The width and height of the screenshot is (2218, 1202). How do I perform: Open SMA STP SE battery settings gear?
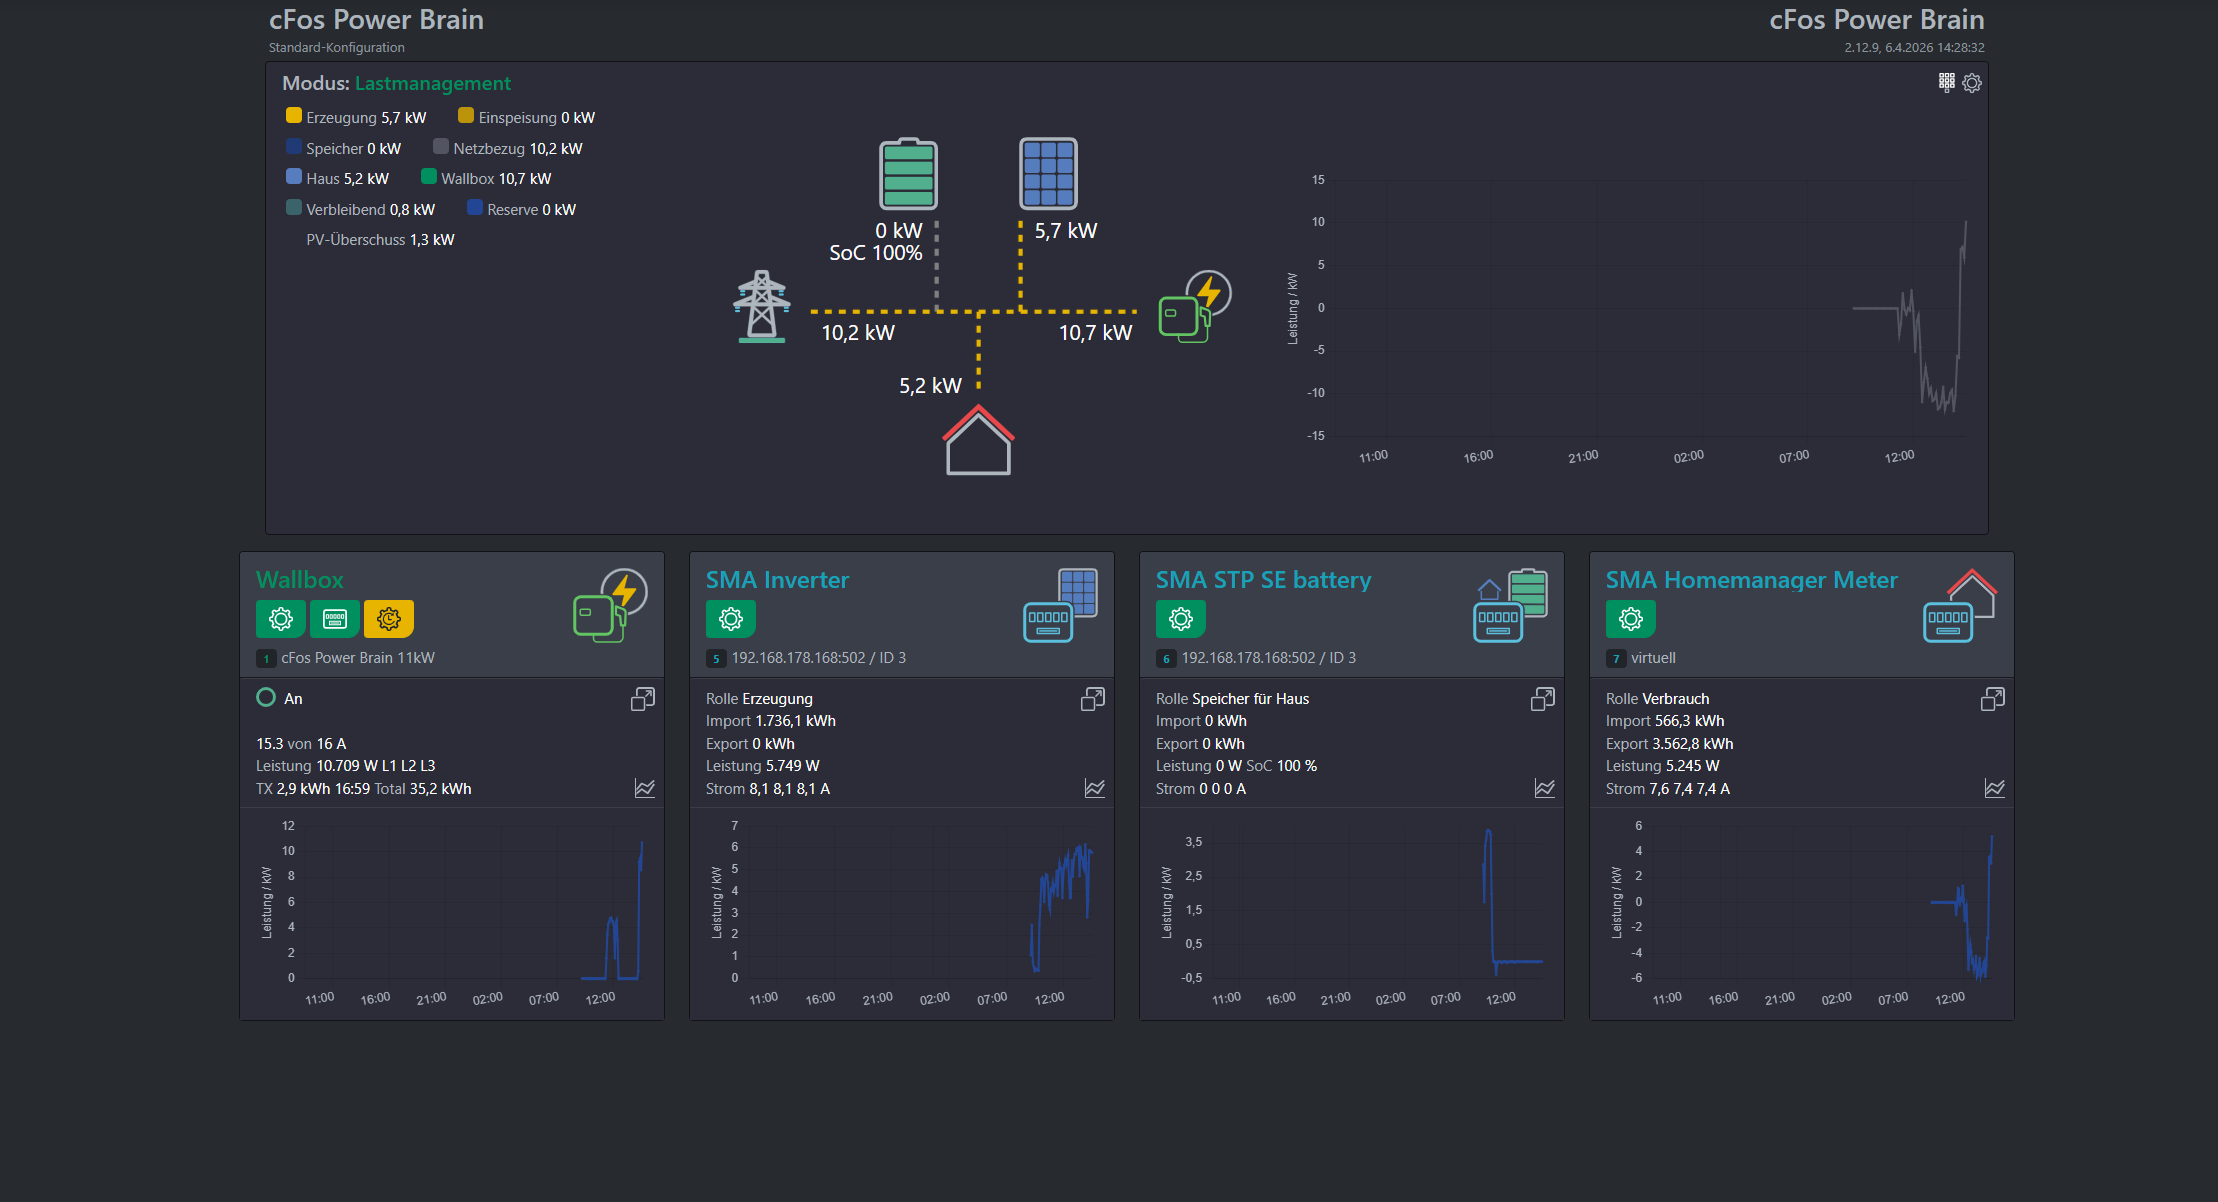click(1181, 619)
